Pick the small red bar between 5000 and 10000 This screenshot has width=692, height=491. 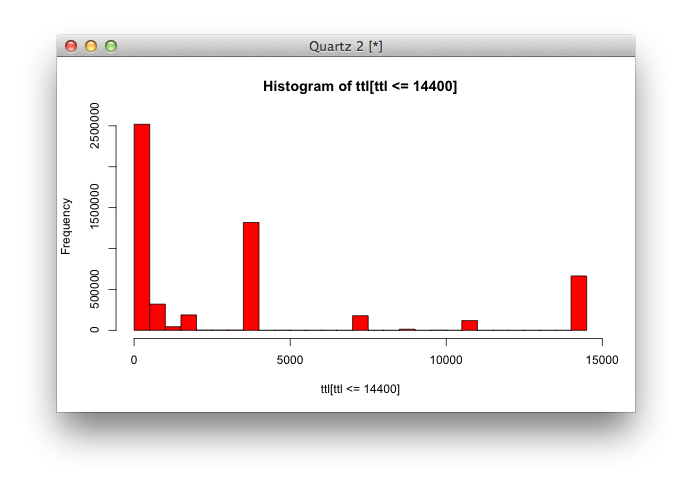click(360, 322)
